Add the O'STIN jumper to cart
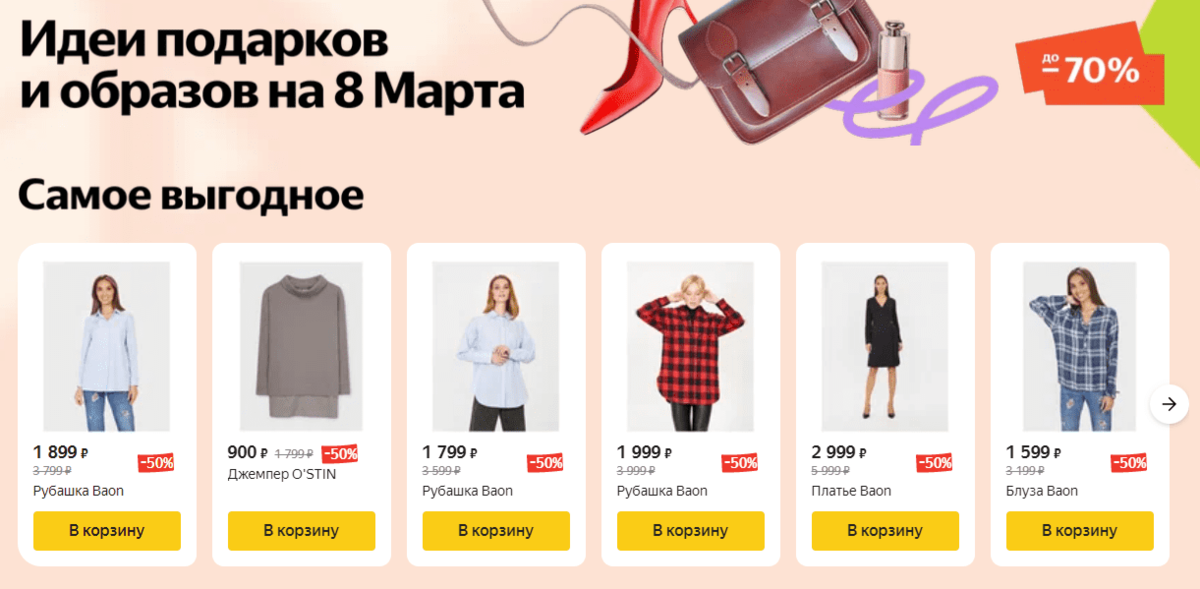Screen dimensions: 1200x589 click(x=301, y=530)
